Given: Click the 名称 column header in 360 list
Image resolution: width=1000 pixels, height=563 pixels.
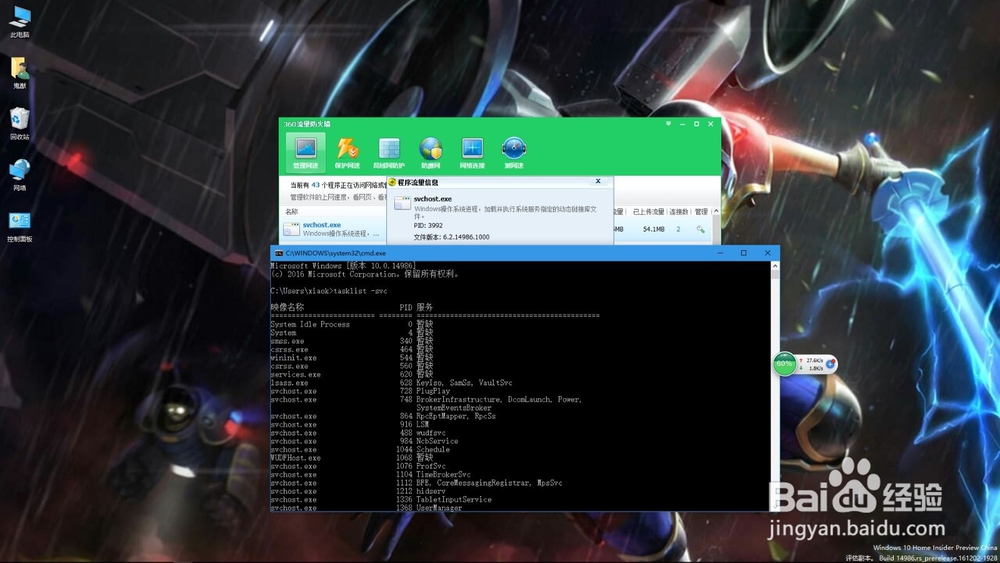Looking at the screenshot, I should tap(291, 212).
